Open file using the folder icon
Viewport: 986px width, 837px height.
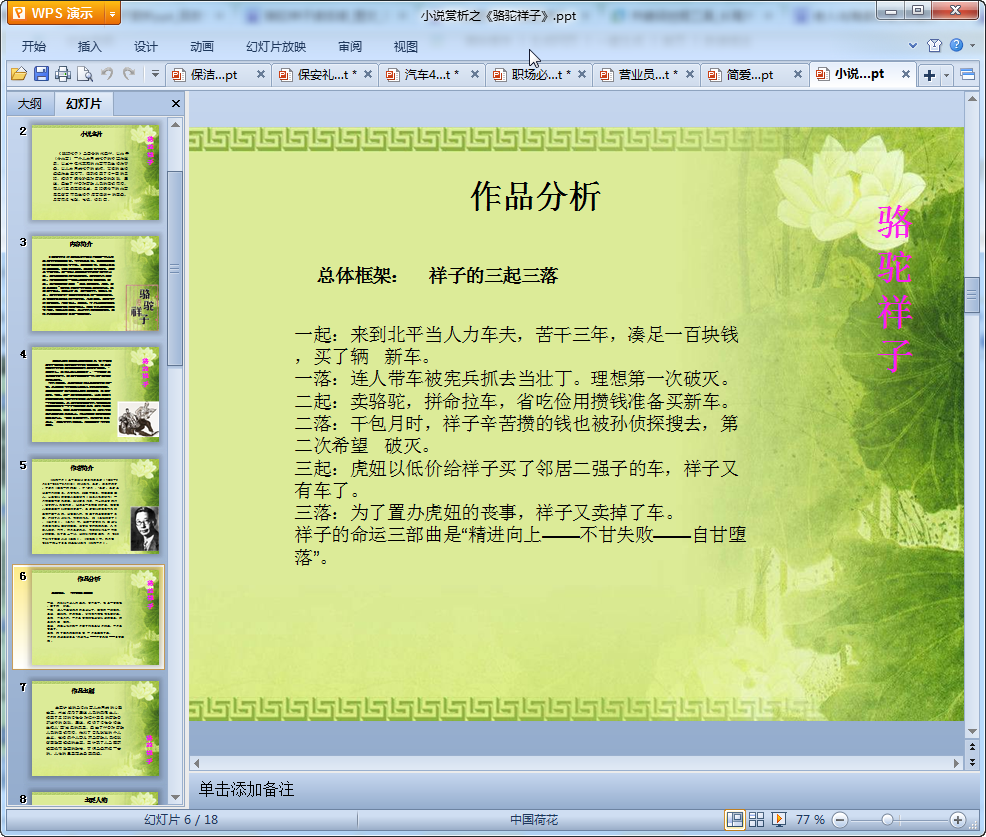pyautogui.click(x=19, y=74)
